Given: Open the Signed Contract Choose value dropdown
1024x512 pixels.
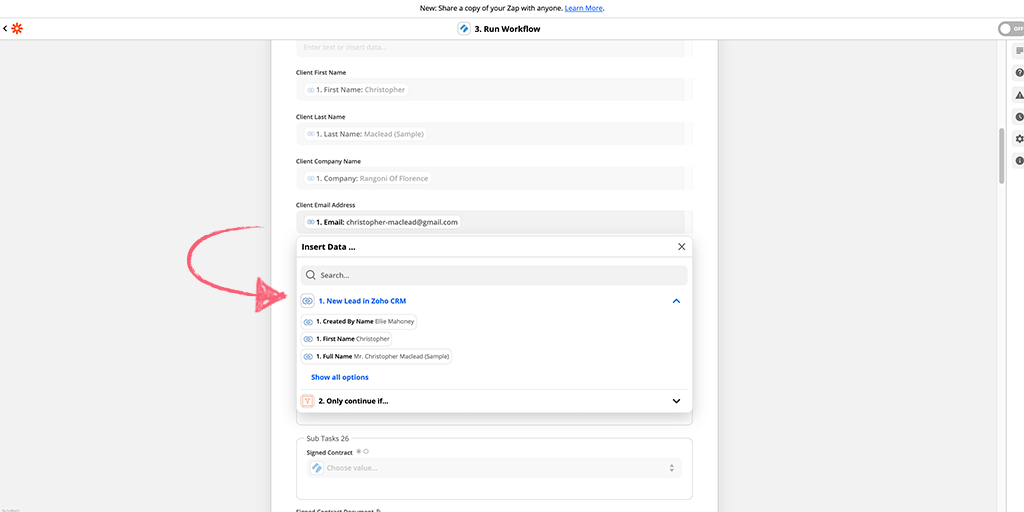Looking at the screenshot, I should pos(494,468).
